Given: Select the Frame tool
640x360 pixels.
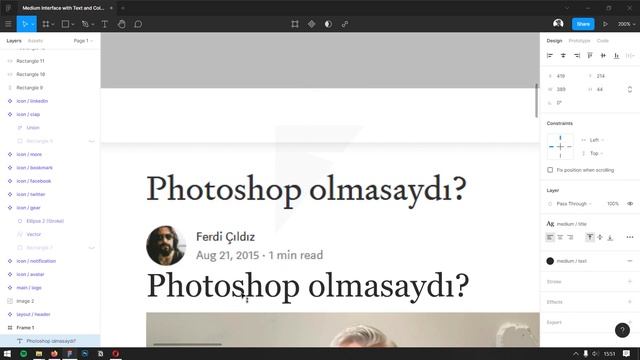Looking at the screenshot, I should click(46, 24).
